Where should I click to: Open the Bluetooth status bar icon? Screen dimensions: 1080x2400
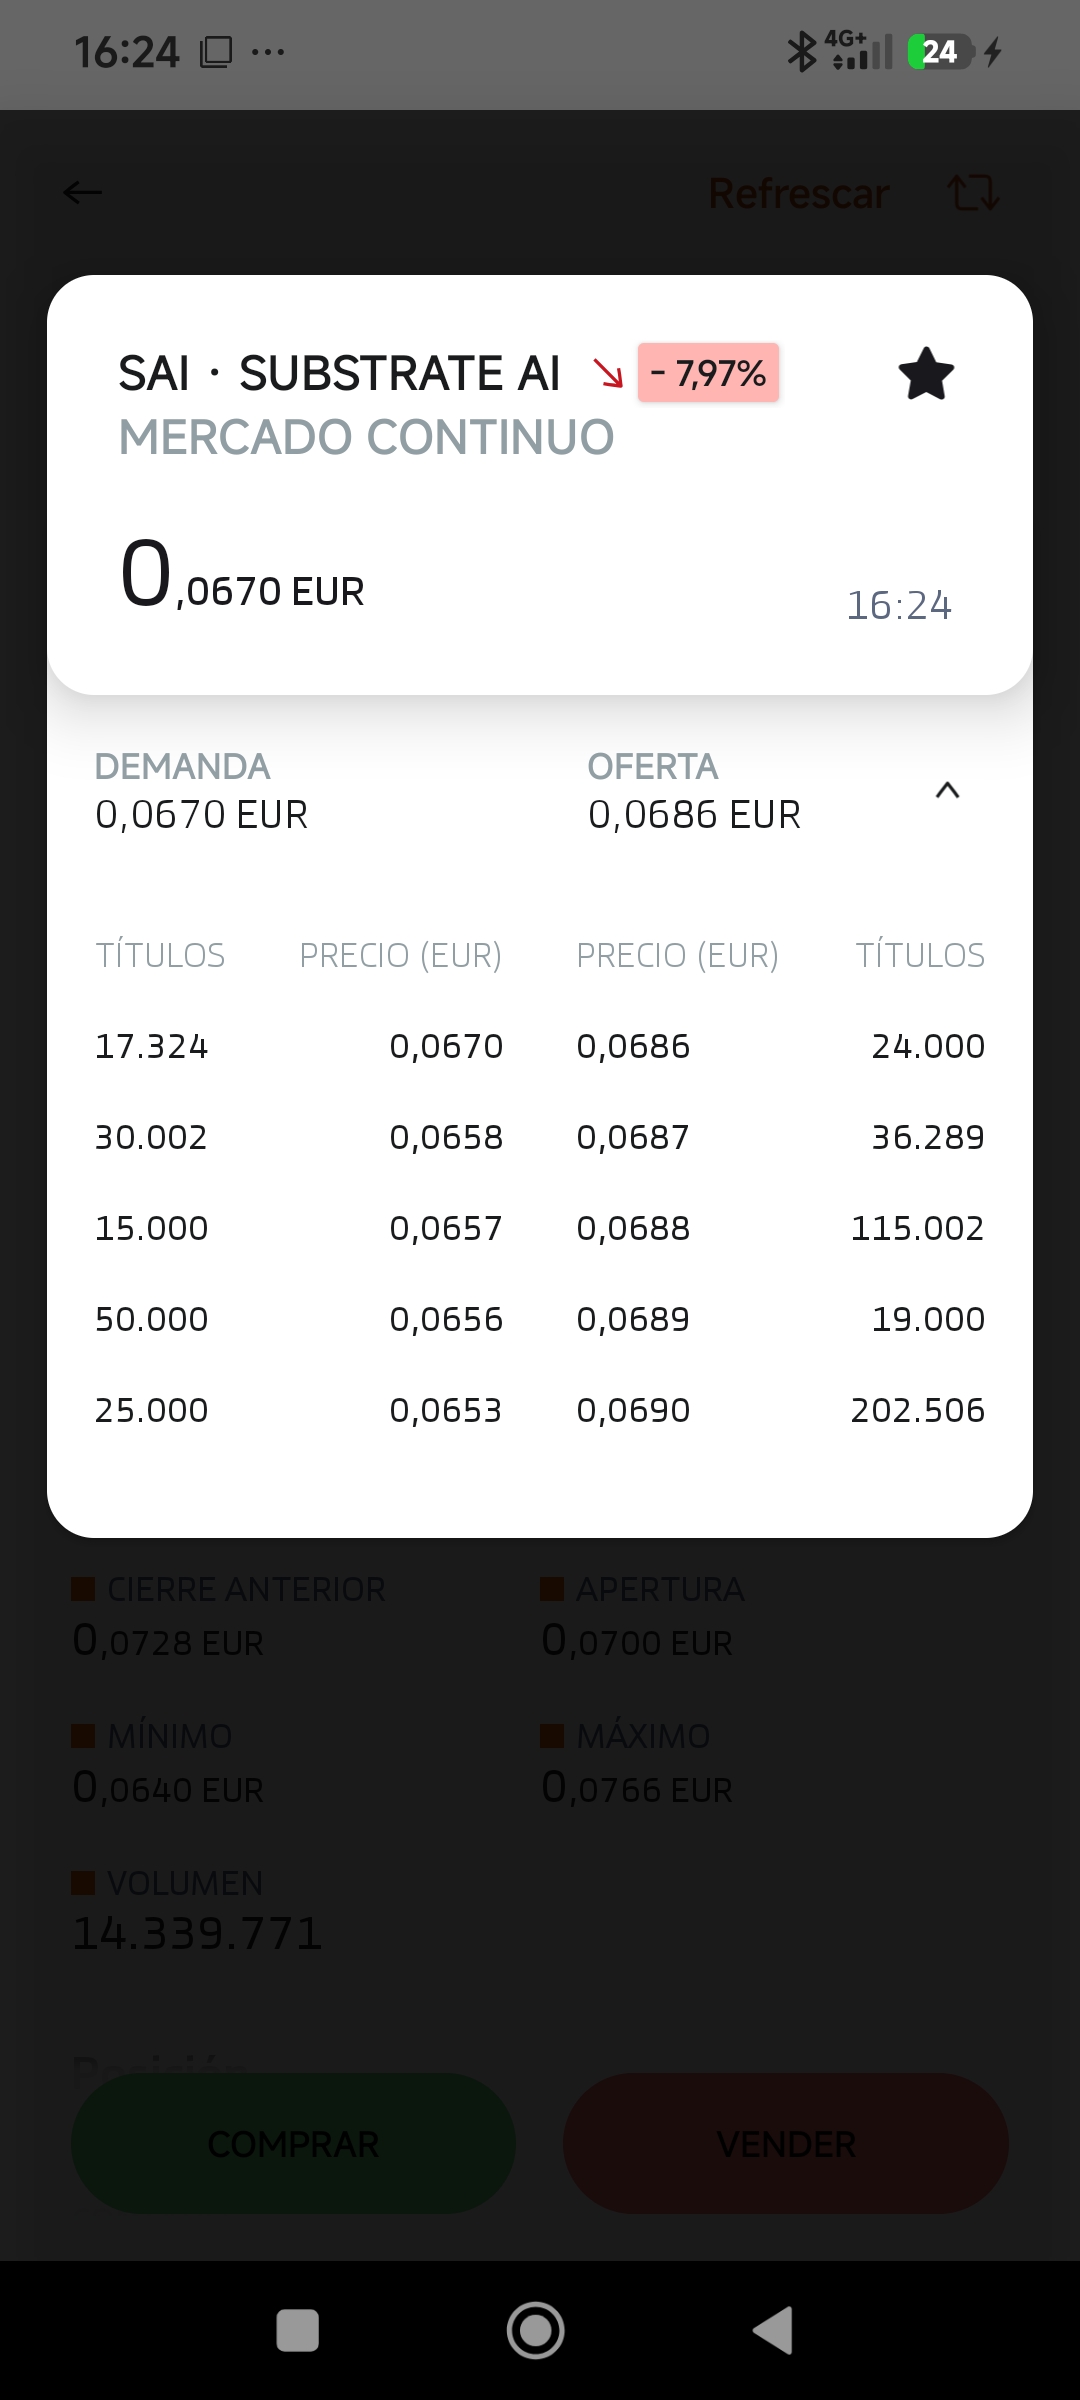point(801,51)
